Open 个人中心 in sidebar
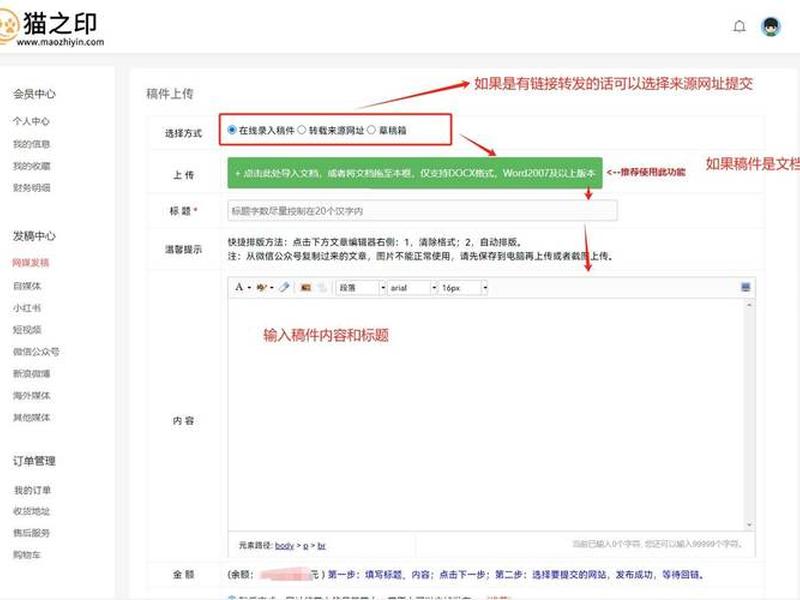Viewport: 800px width, 600px height. 31,121
